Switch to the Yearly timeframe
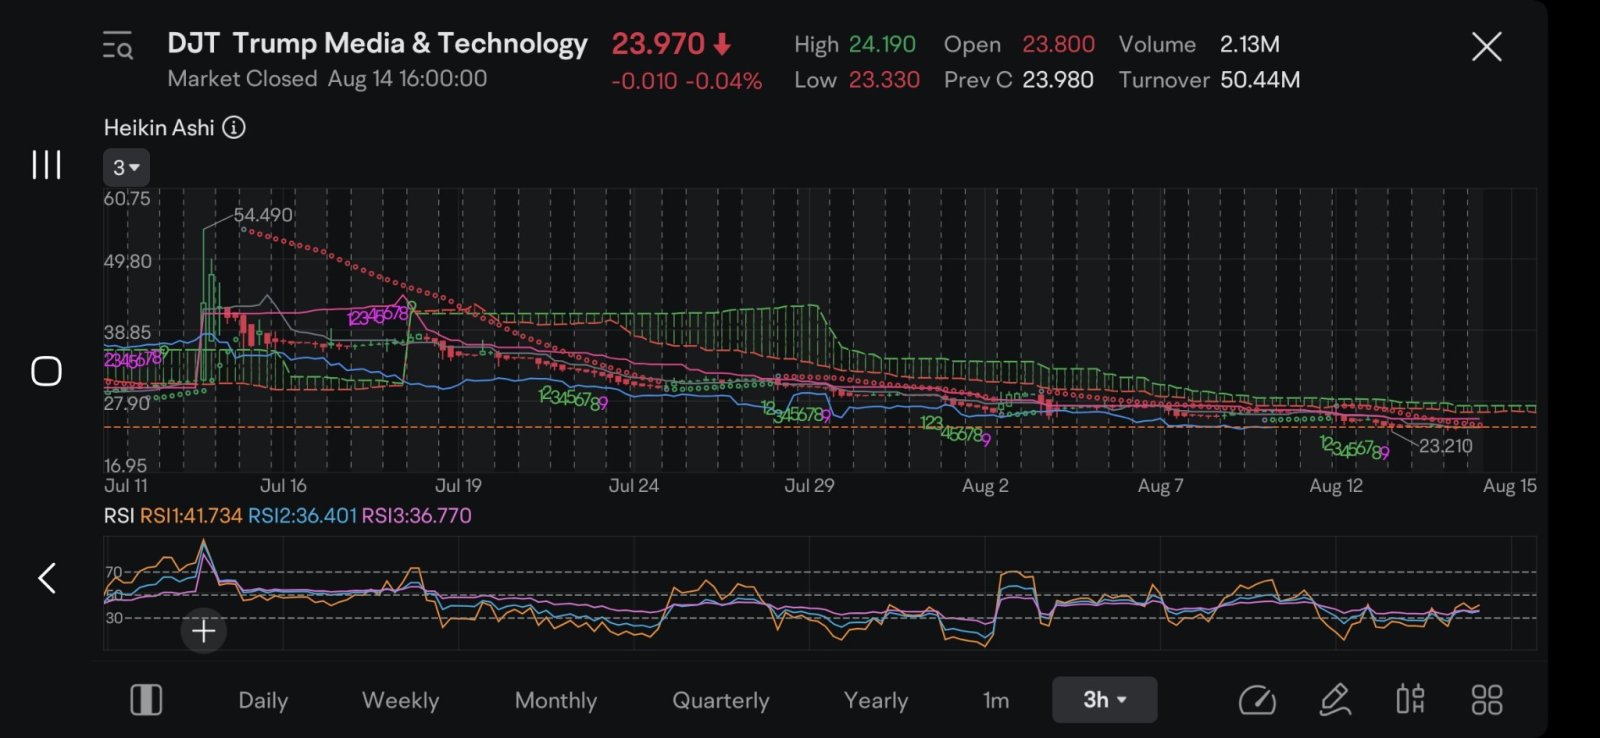This screenshot has width=1600, height=738. (875, 700)
